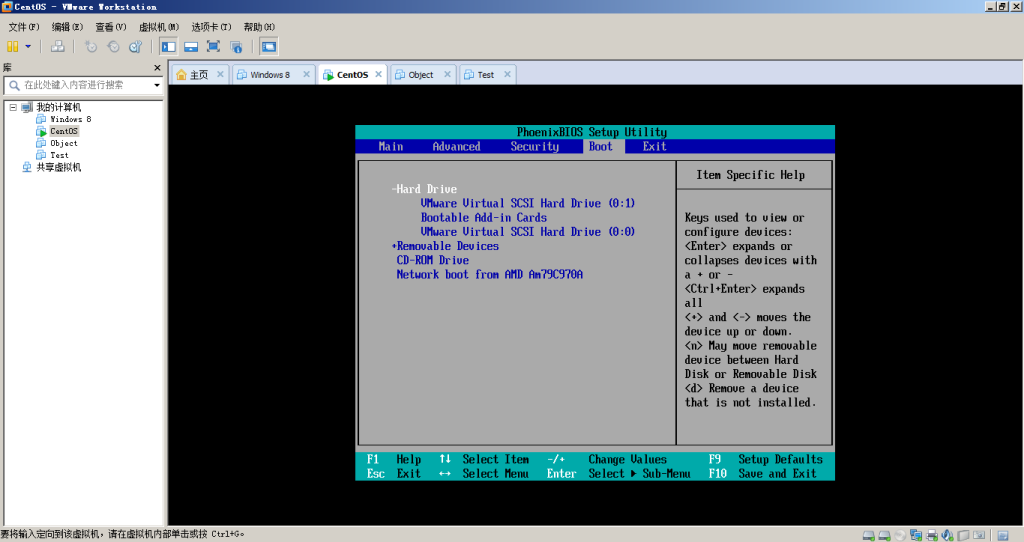The image size is (1024, 542).
Task: Click the CD/DVD drive status bar icon
Action: pos(900,535)
